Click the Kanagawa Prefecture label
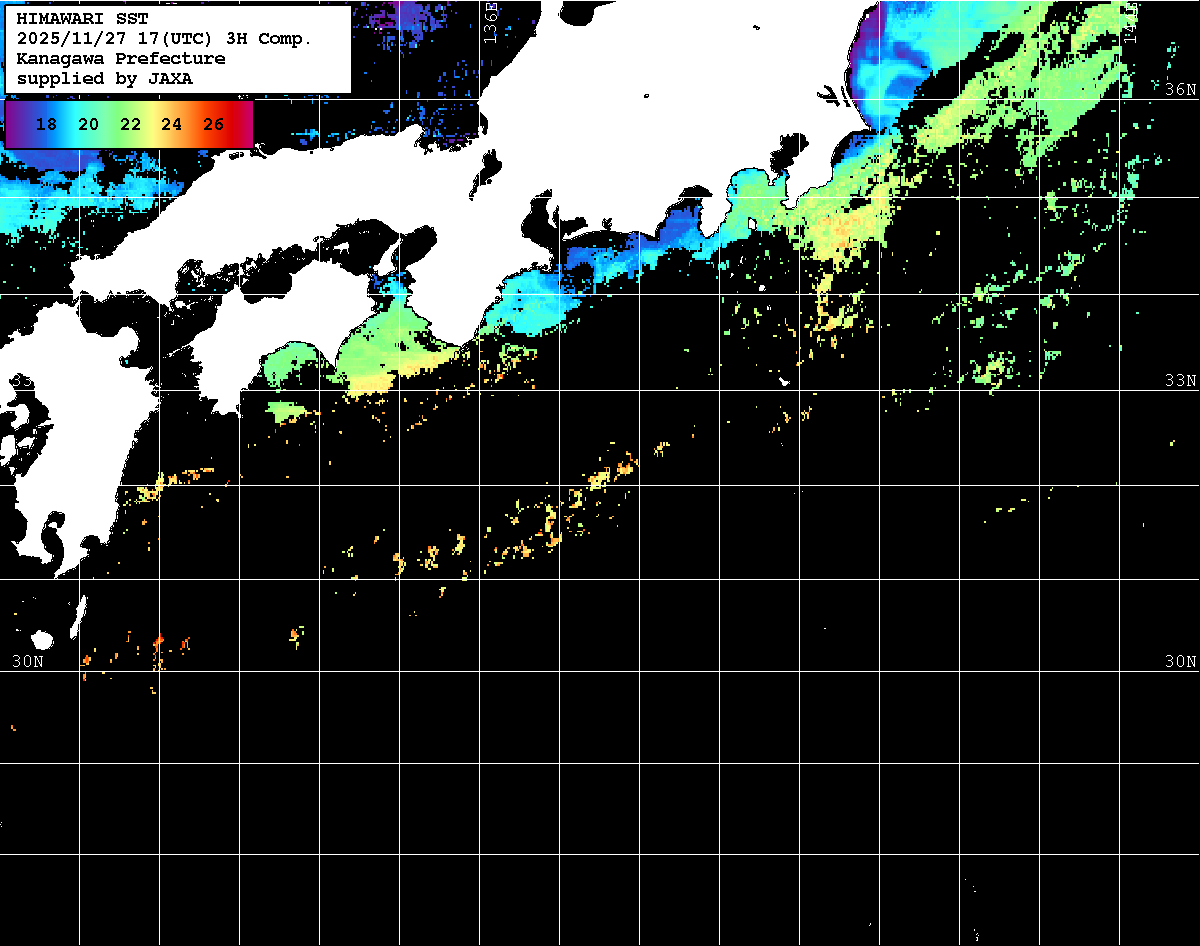Image resolution: width=1200 pixels, height=946 pixels. (120, 59)
